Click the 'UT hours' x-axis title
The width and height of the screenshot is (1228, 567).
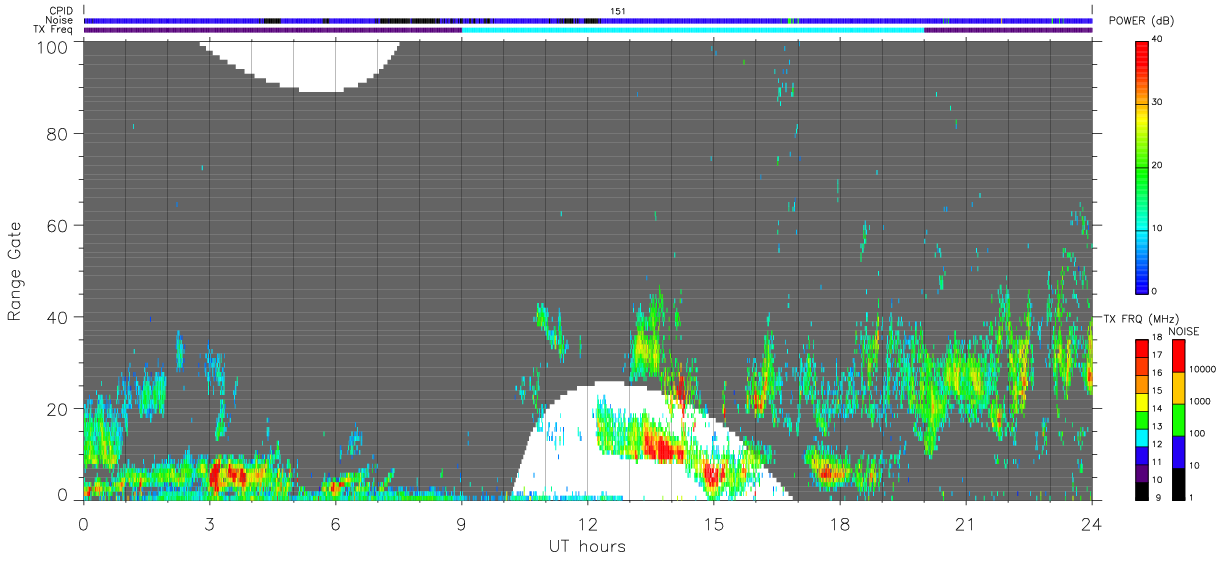587,546
